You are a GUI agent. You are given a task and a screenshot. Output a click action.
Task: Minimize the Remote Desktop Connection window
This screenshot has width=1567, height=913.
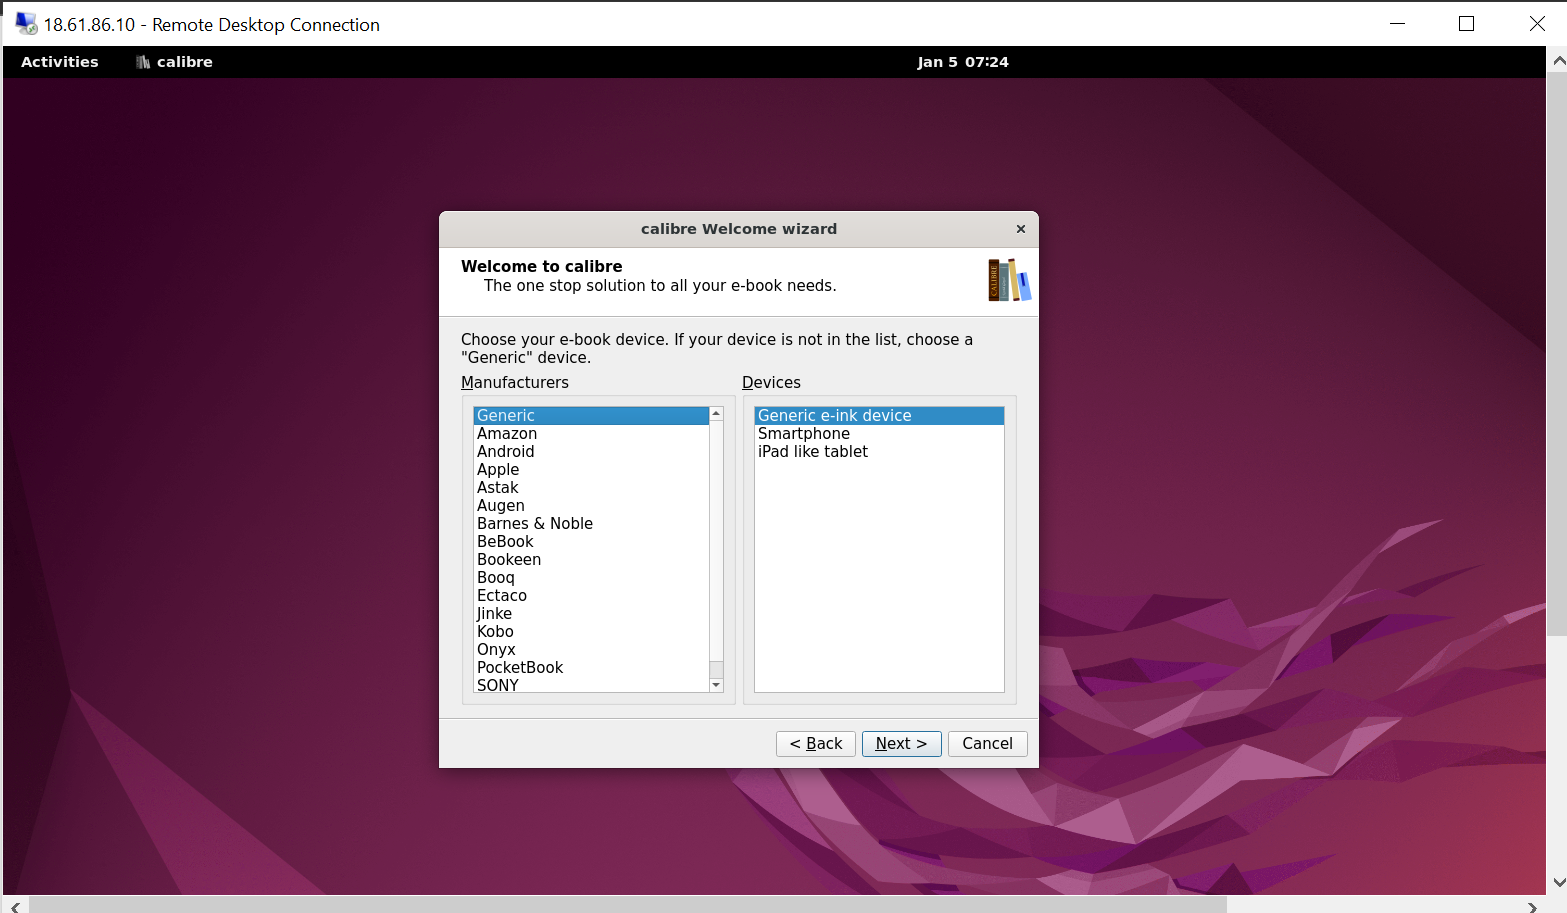point(1397,24)
